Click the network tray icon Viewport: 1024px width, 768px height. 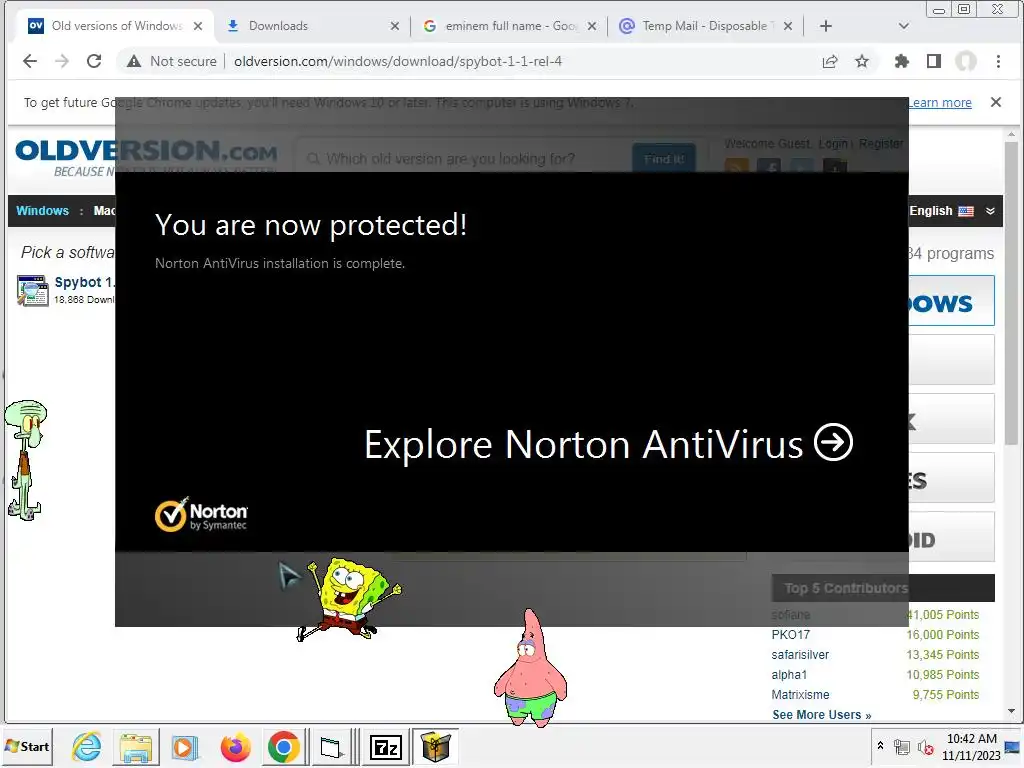[x=902, y=747]
